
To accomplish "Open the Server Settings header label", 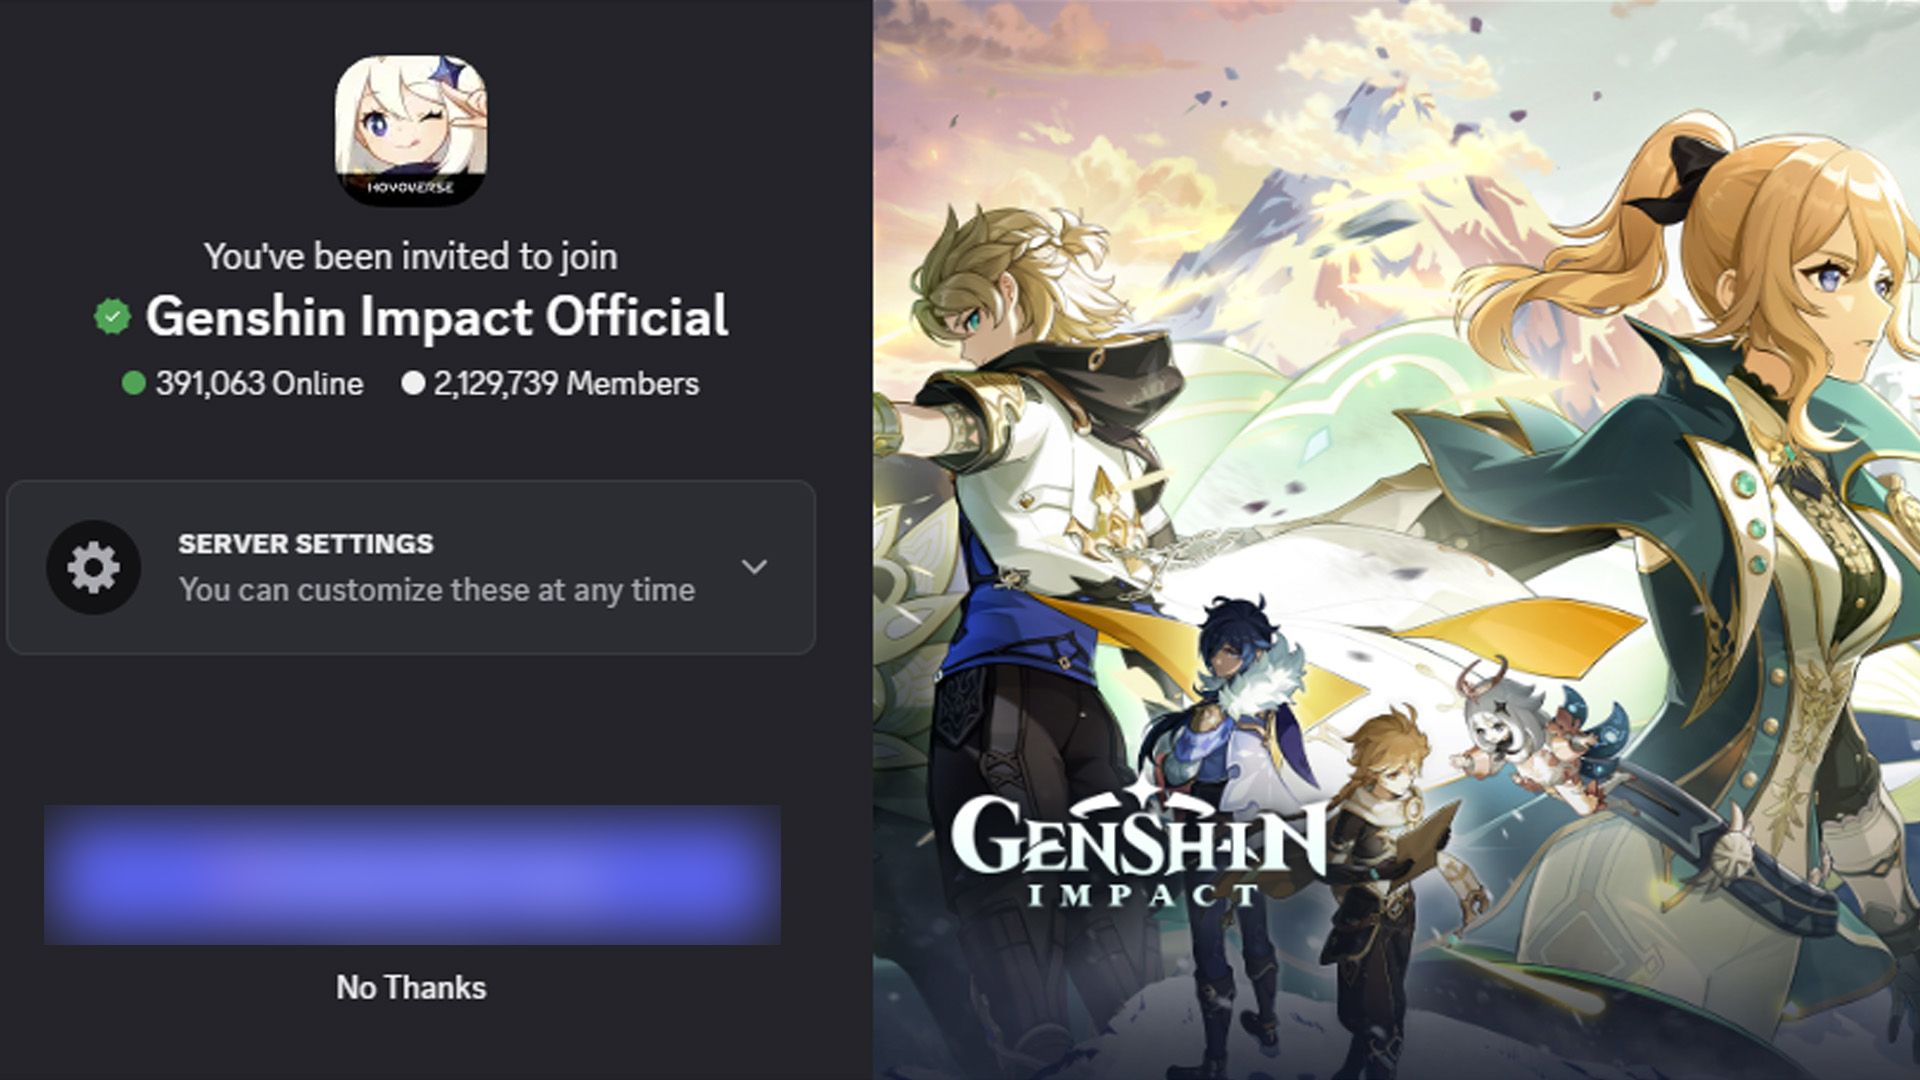I will [306, 544].
